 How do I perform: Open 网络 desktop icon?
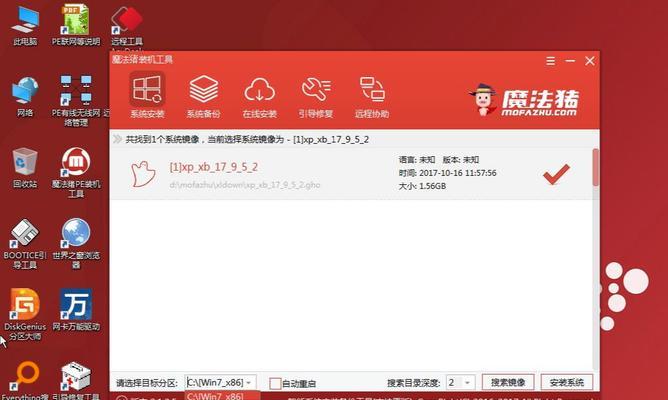[25, 97]
